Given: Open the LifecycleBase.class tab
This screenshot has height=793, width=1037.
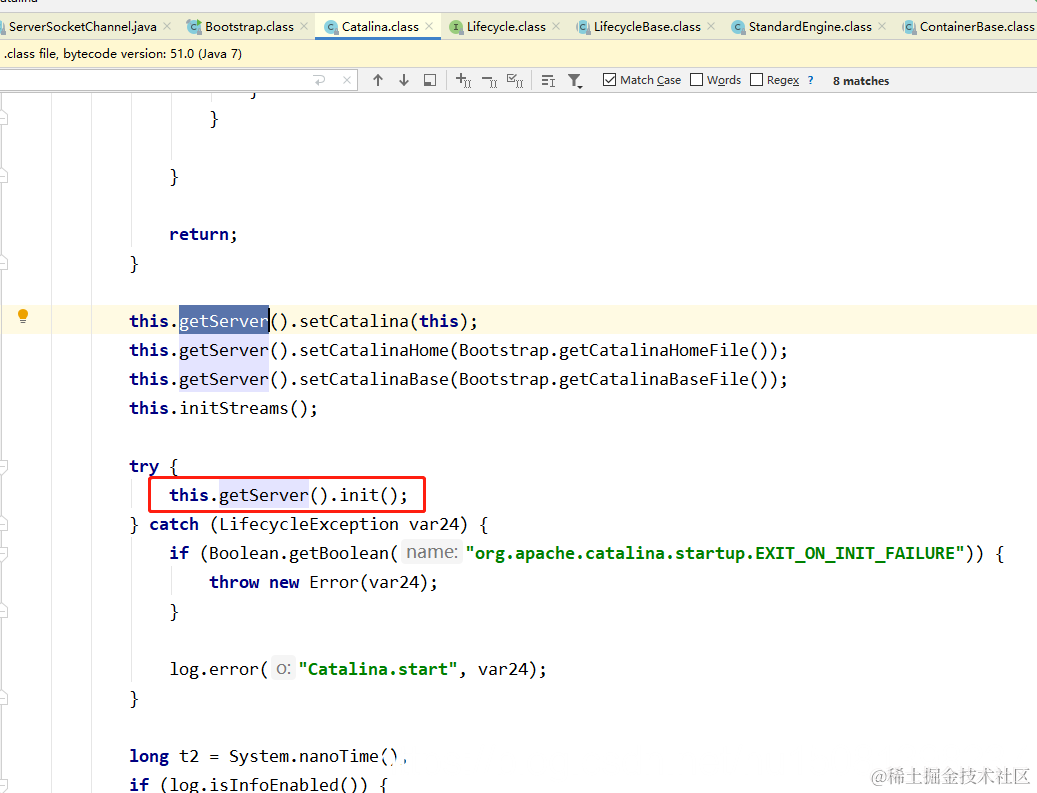Looking at the screenshot, I should (646, 26).
